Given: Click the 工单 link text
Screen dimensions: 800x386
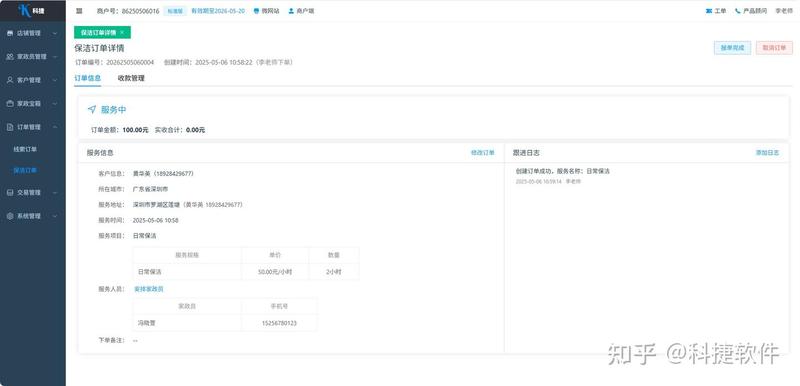Looking at the screenshot, I should pyautogui.click(x=720, y=11).
